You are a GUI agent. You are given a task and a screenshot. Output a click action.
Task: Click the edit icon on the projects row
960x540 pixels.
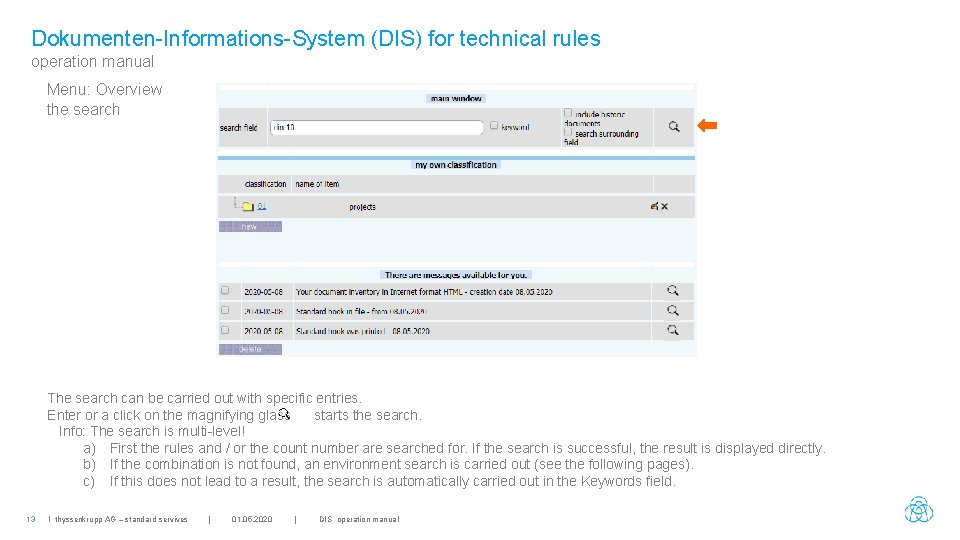pos(654,206)
